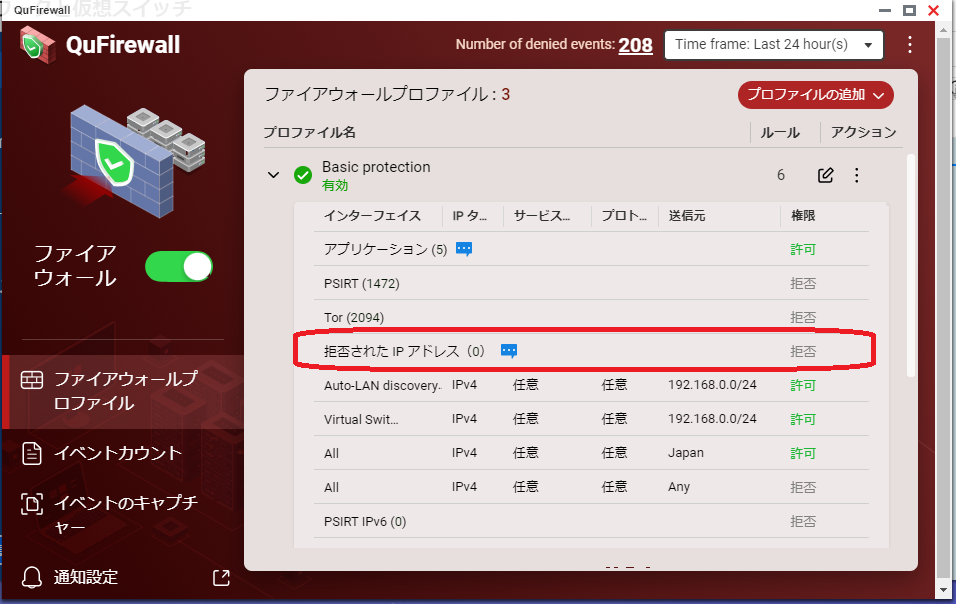
Task: Click the denied events count 208 link
Action: coord(635,45)
